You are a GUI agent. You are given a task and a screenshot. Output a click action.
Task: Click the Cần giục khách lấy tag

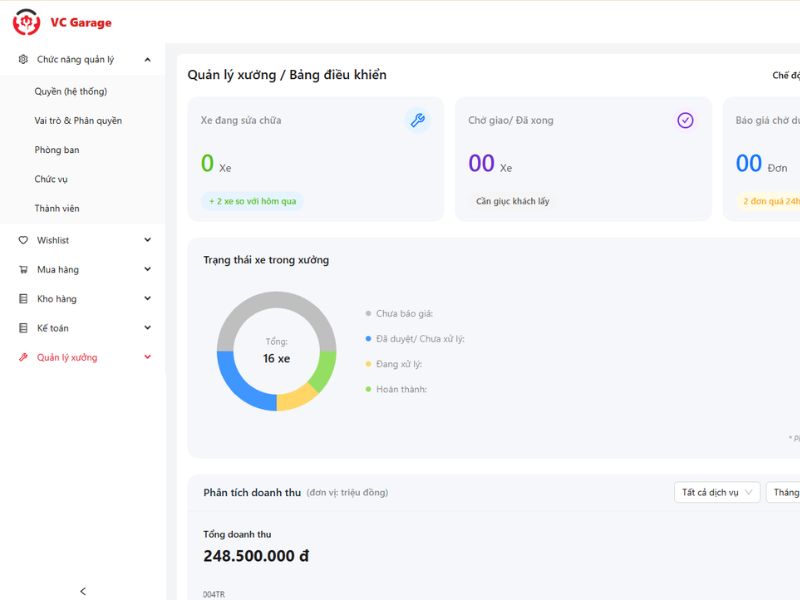pos(513,201)
